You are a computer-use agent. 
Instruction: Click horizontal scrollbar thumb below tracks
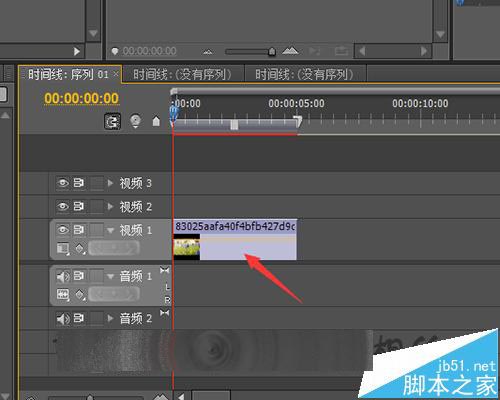pos(211,396)
